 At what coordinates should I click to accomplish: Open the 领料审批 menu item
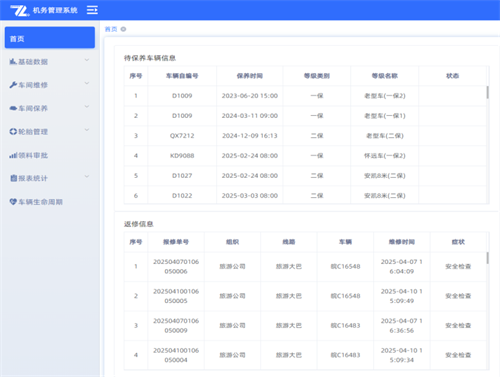coord(50,155)
